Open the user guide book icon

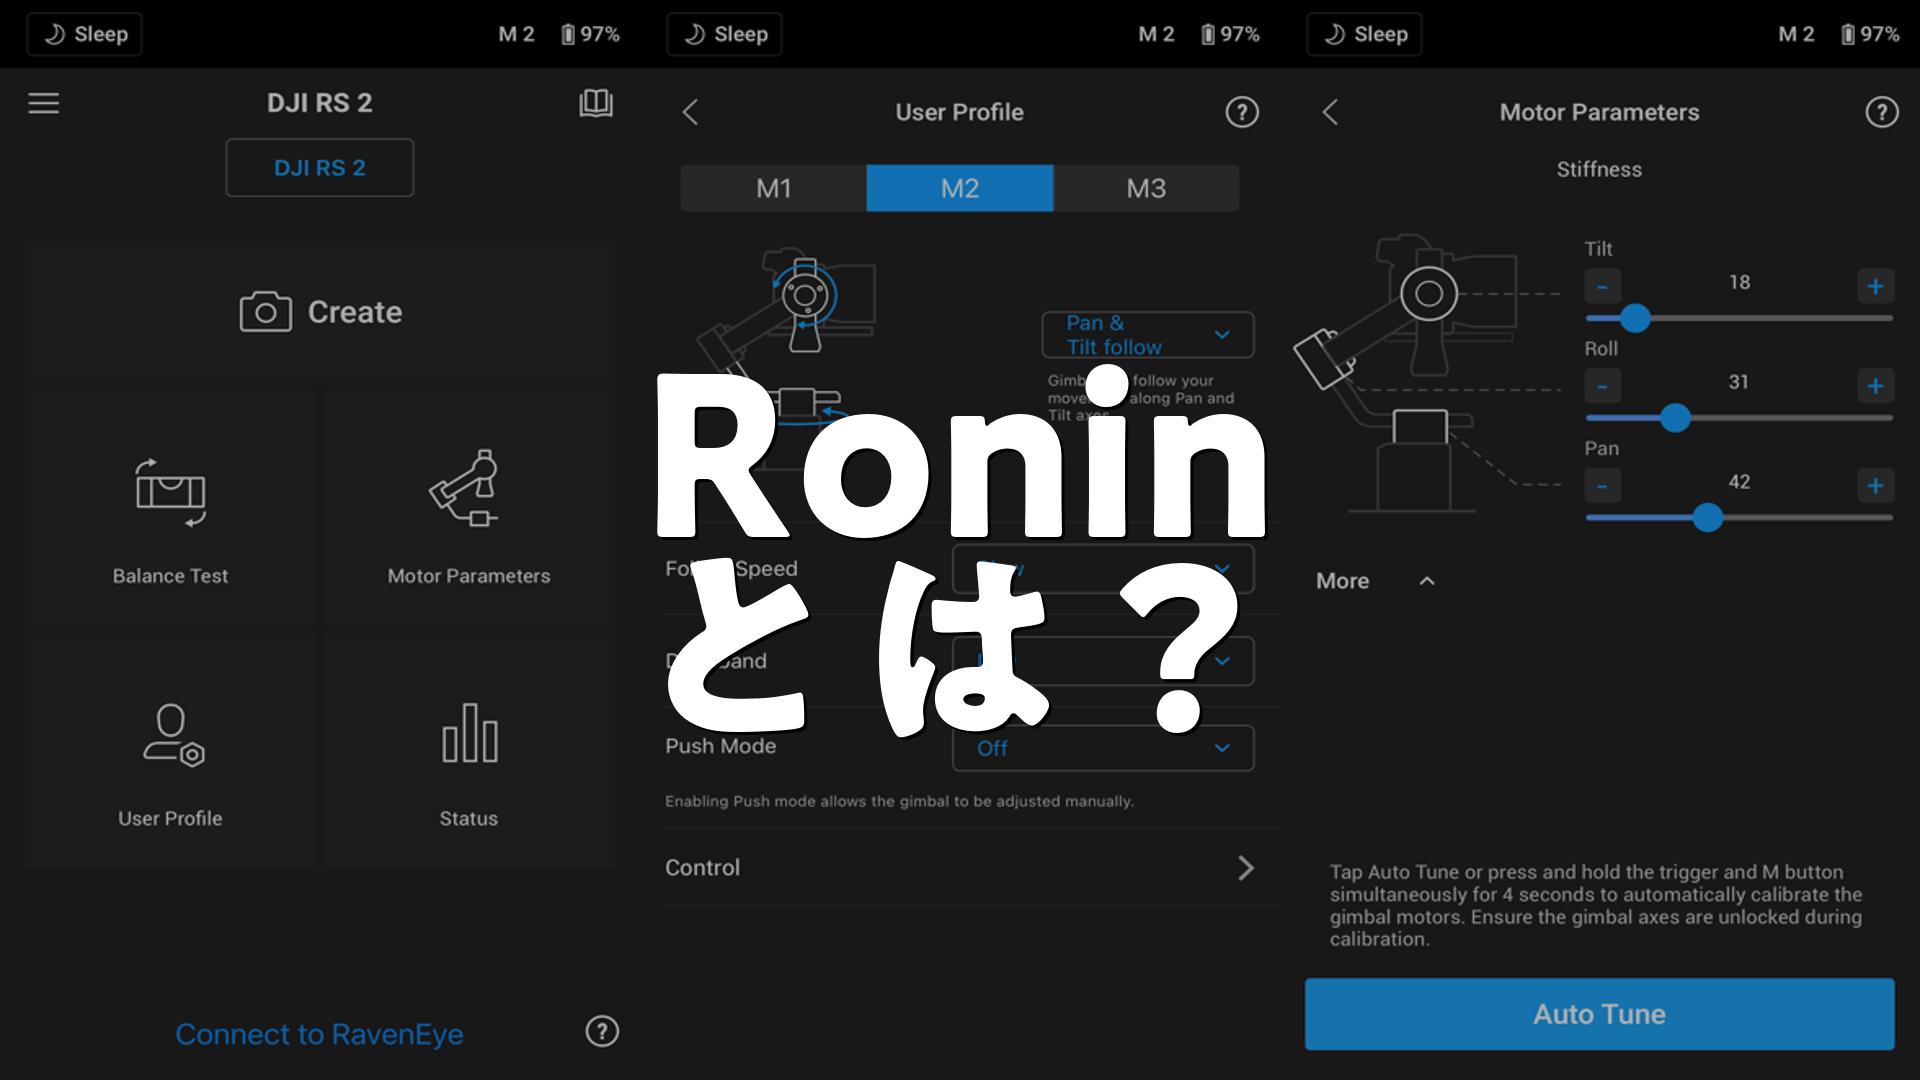[596, 103]
